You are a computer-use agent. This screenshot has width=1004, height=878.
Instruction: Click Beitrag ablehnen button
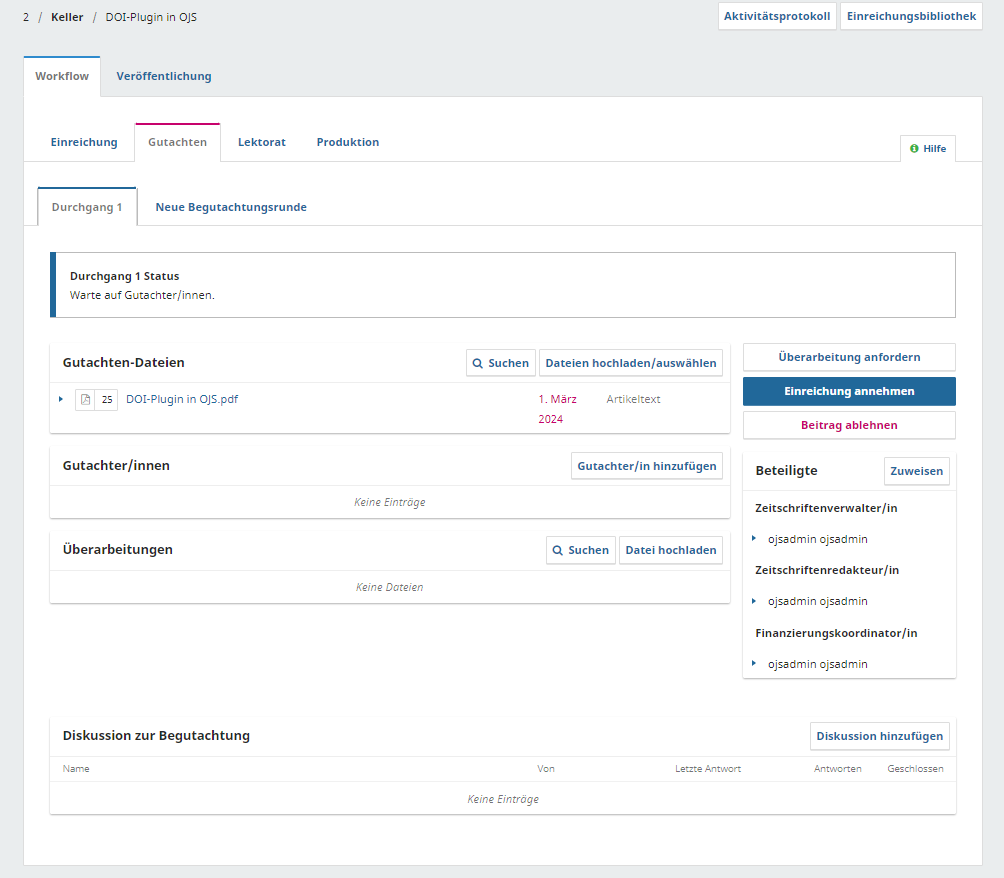[x=848, y=425]
